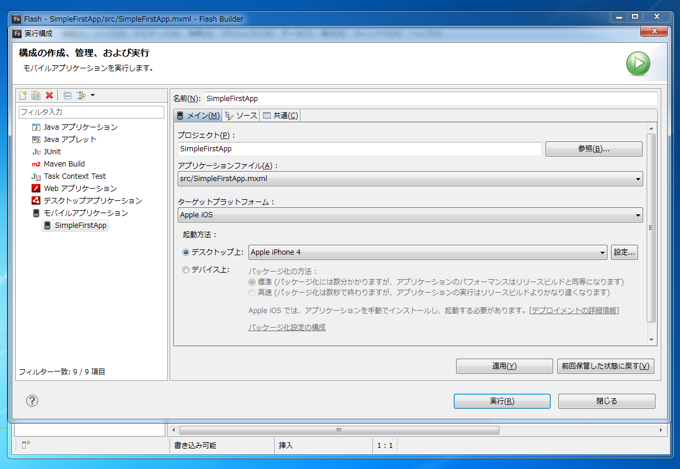This screenshot has width=680, height=469.
Task: Select the 高速 packaging radio option
Action: (x=252, y=293)
